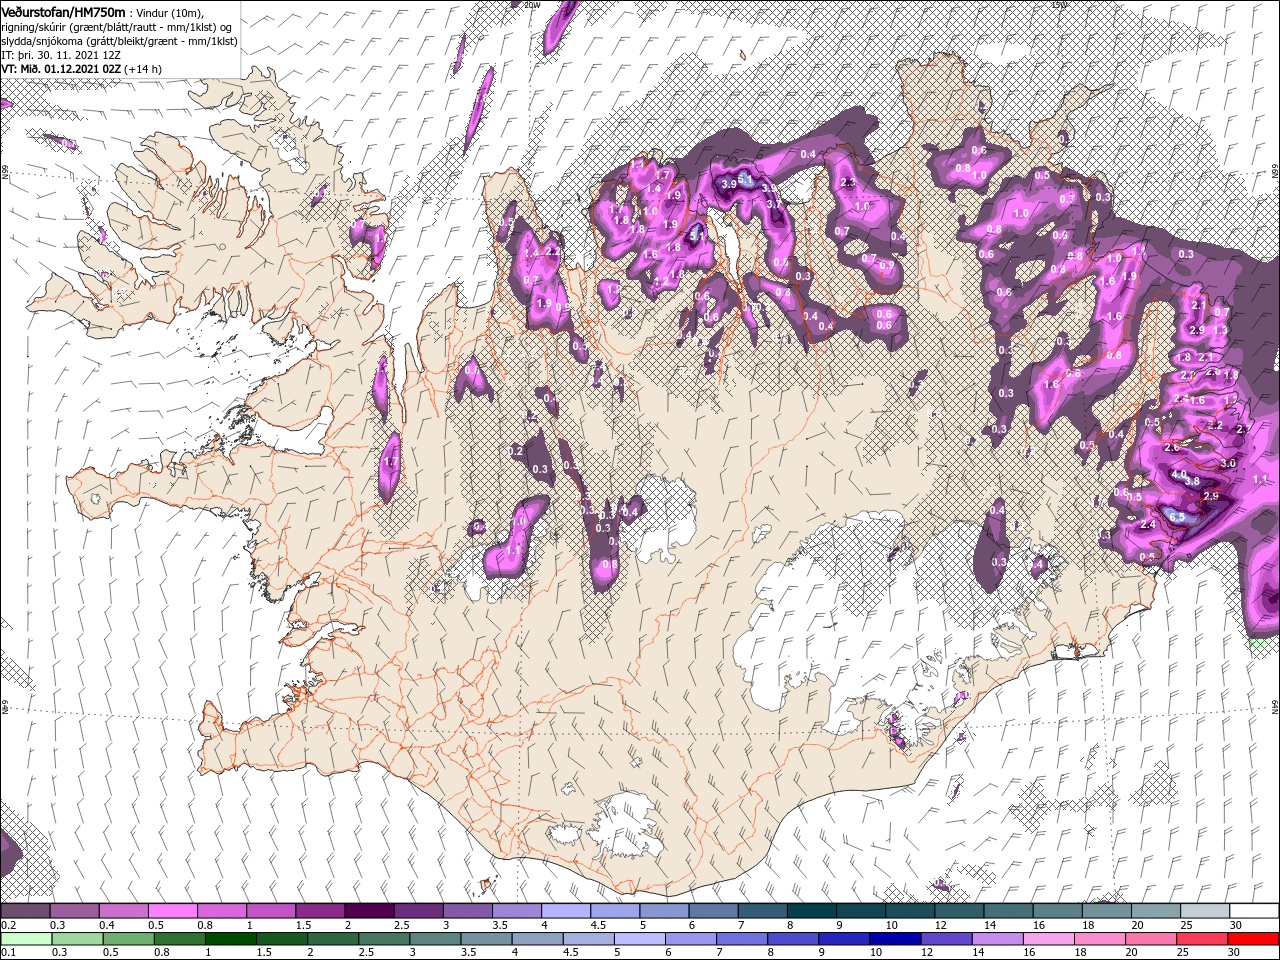Select the upper legend swatch between 12 and 14
The height and width of the screenshot is (960, 1280).
click(957, 911)
